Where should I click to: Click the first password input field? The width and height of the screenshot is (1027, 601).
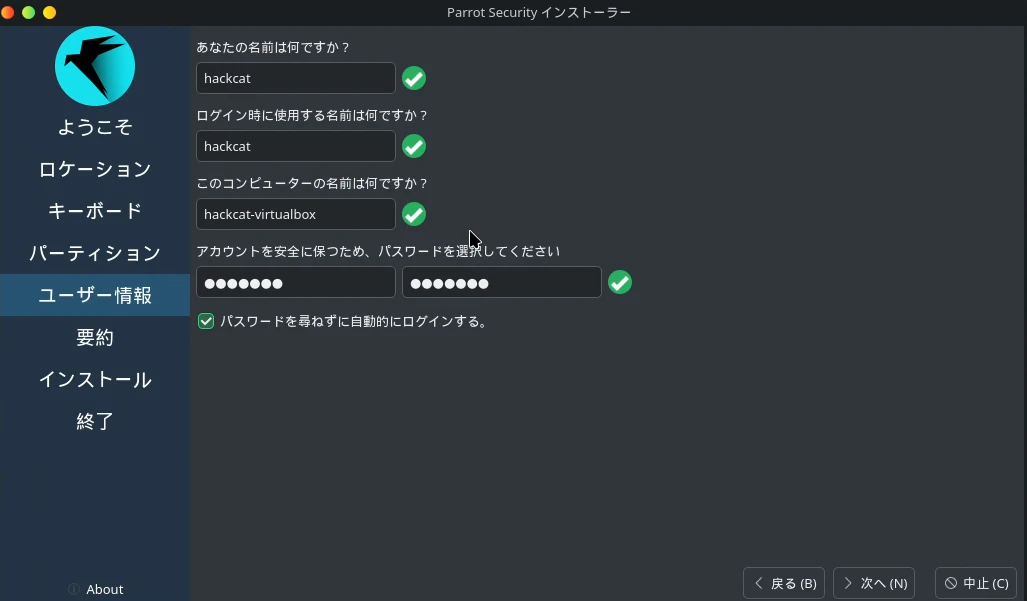[296, 282]
